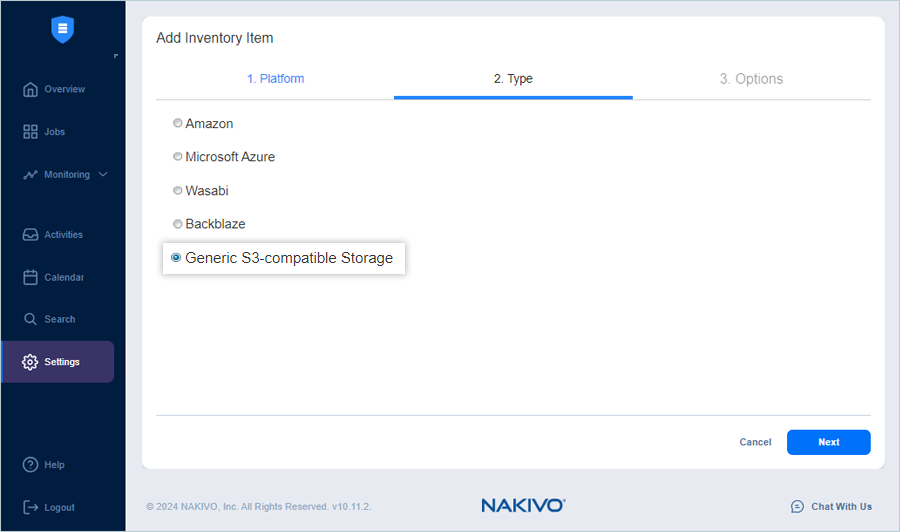Click the Wasabi option label

(207, 191)
